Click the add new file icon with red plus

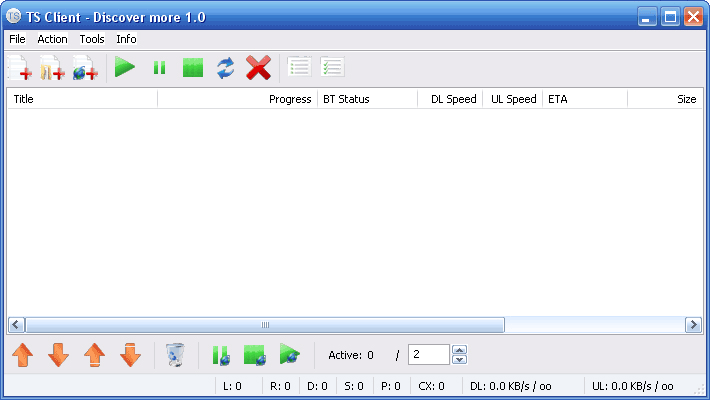20,68
